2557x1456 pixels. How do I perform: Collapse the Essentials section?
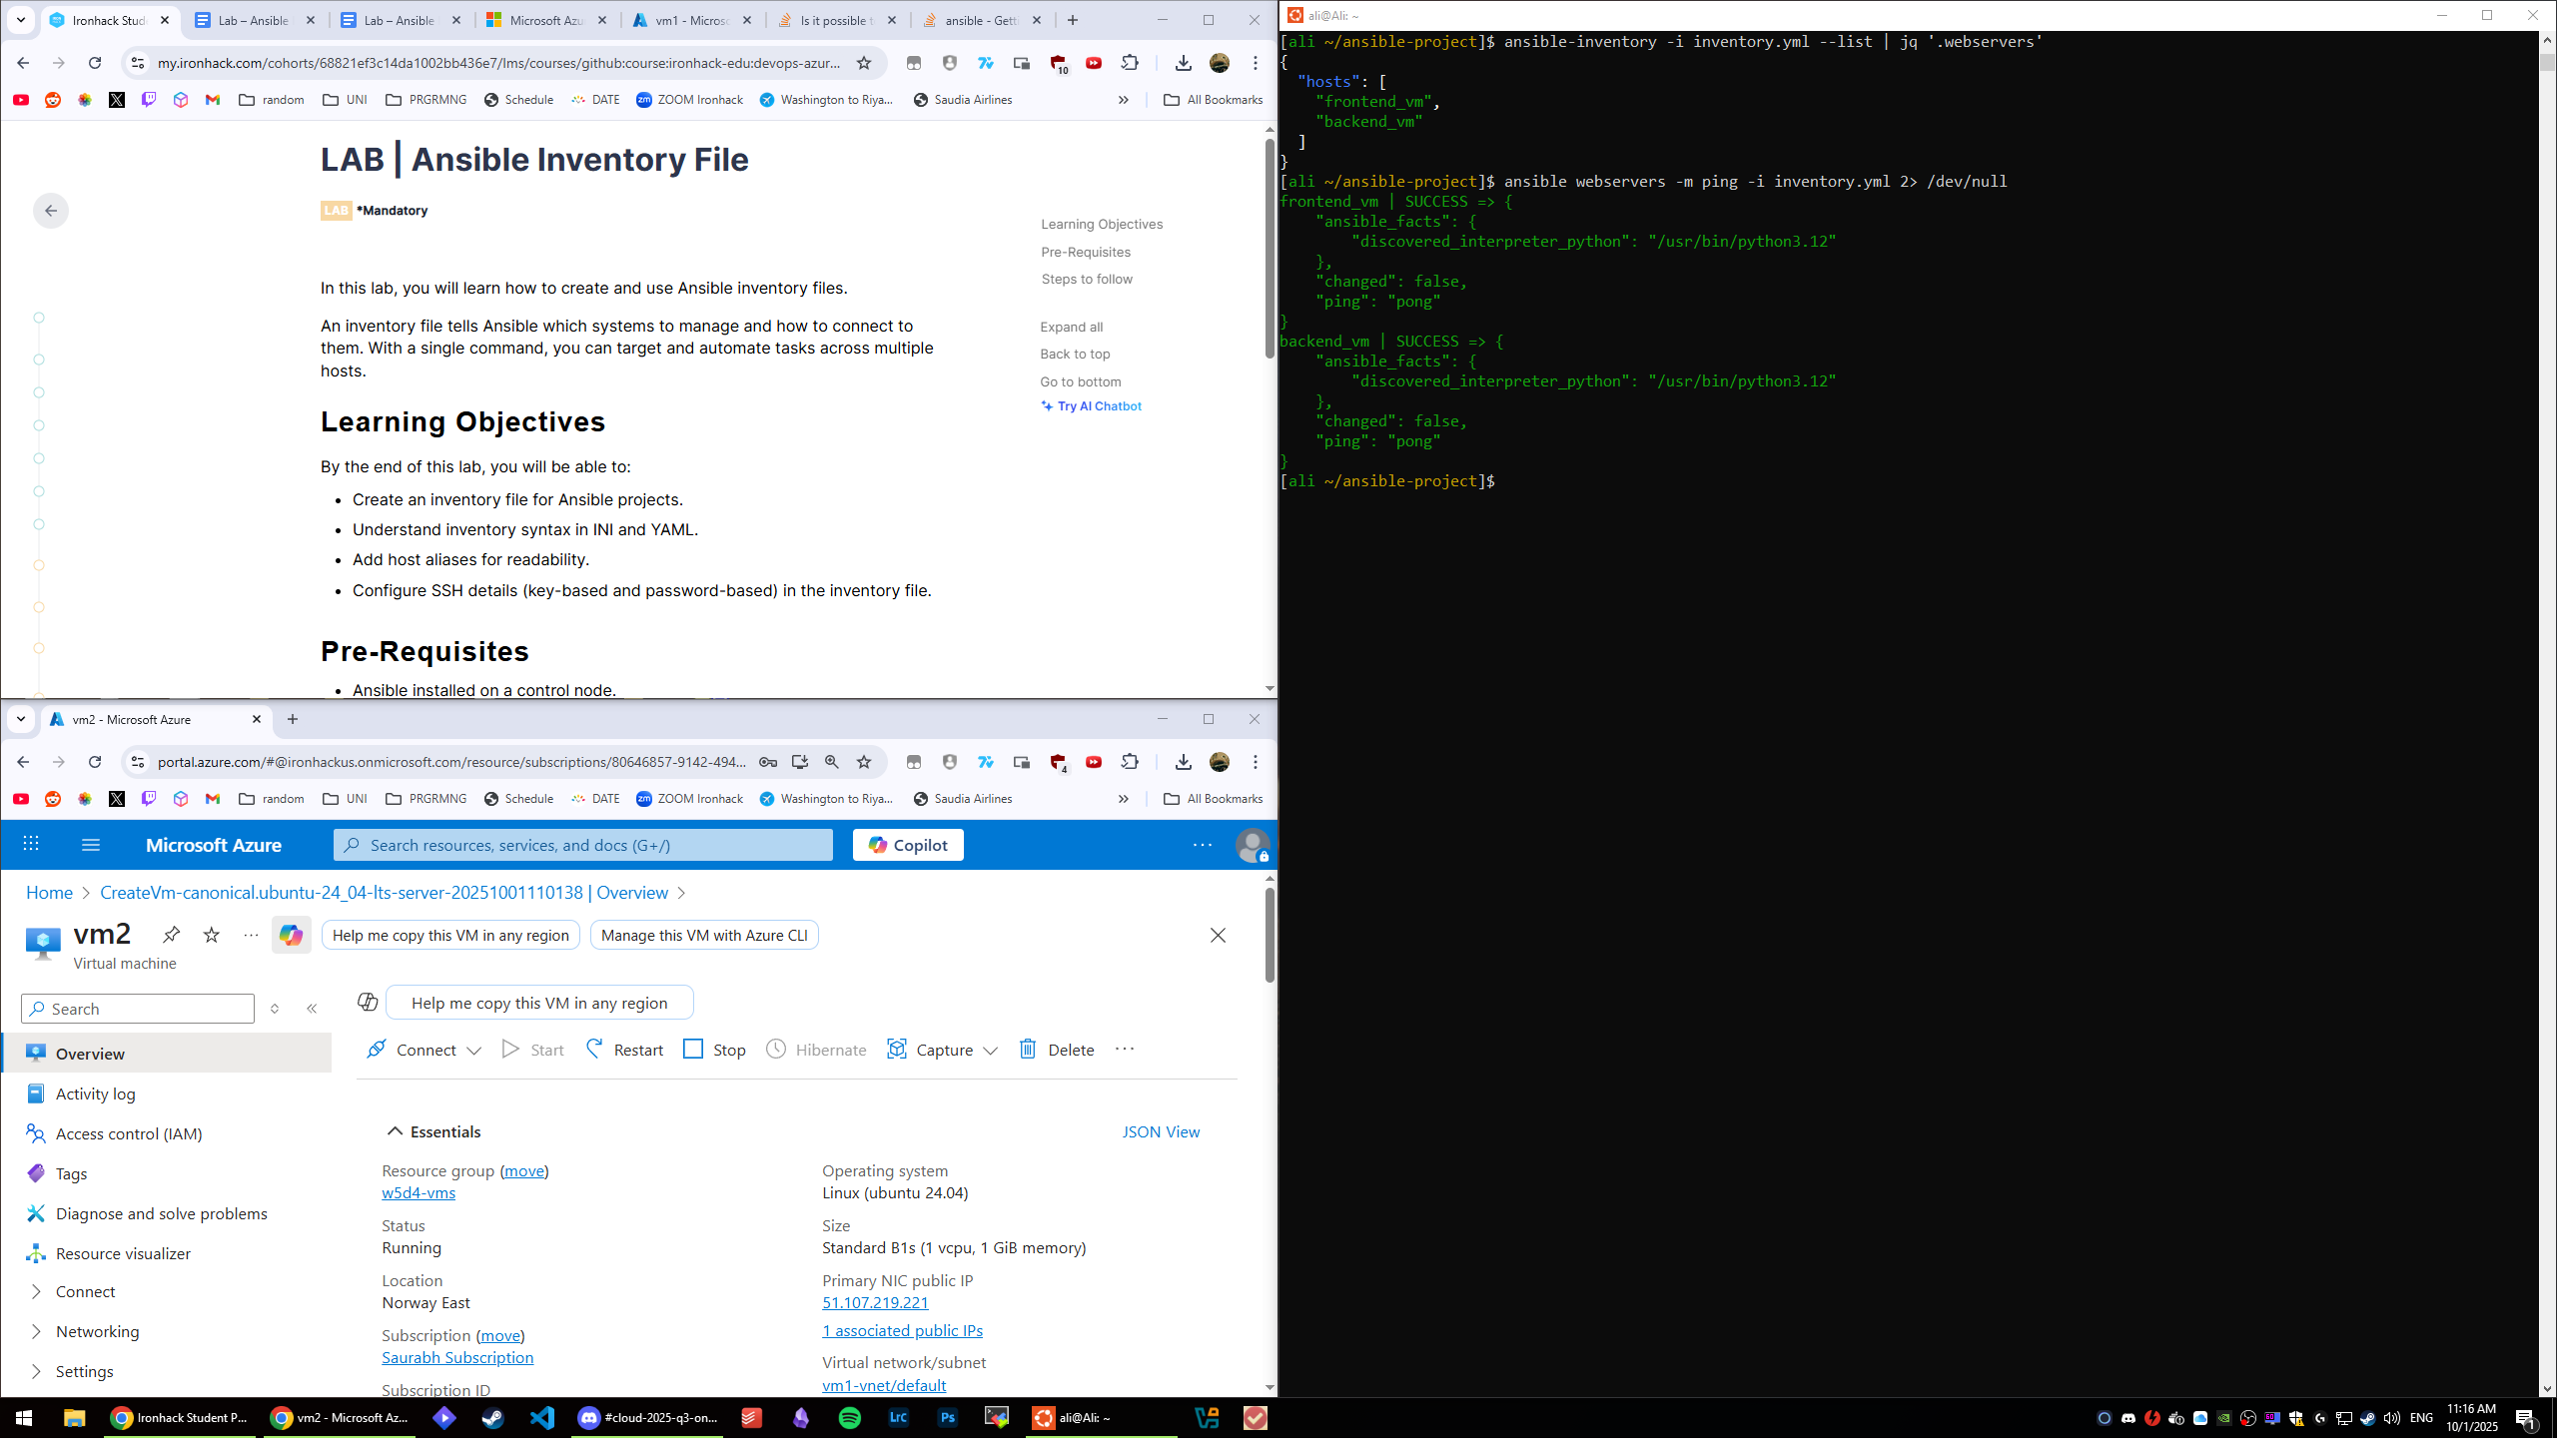click(x=395, y=1131)
